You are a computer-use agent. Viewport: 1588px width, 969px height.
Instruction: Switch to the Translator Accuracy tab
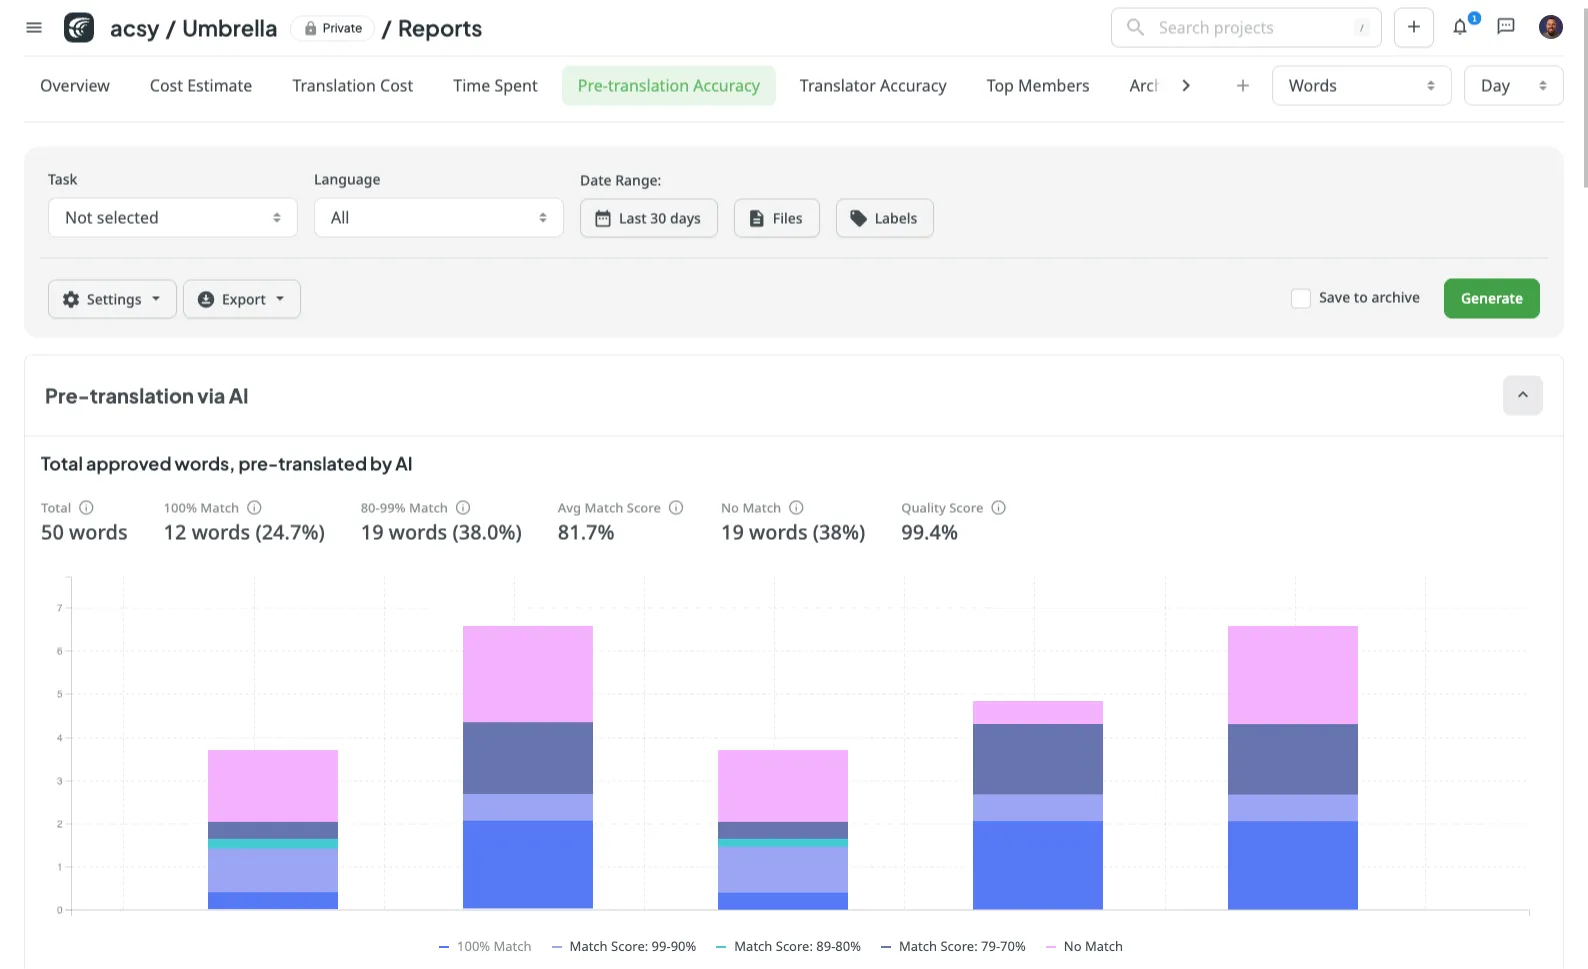click(872, 86)
